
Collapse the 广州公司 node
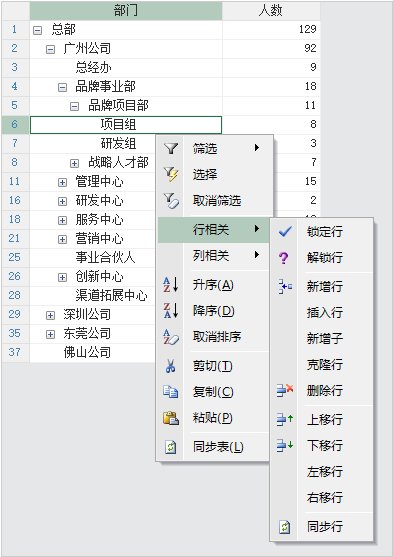click(50, 49)
